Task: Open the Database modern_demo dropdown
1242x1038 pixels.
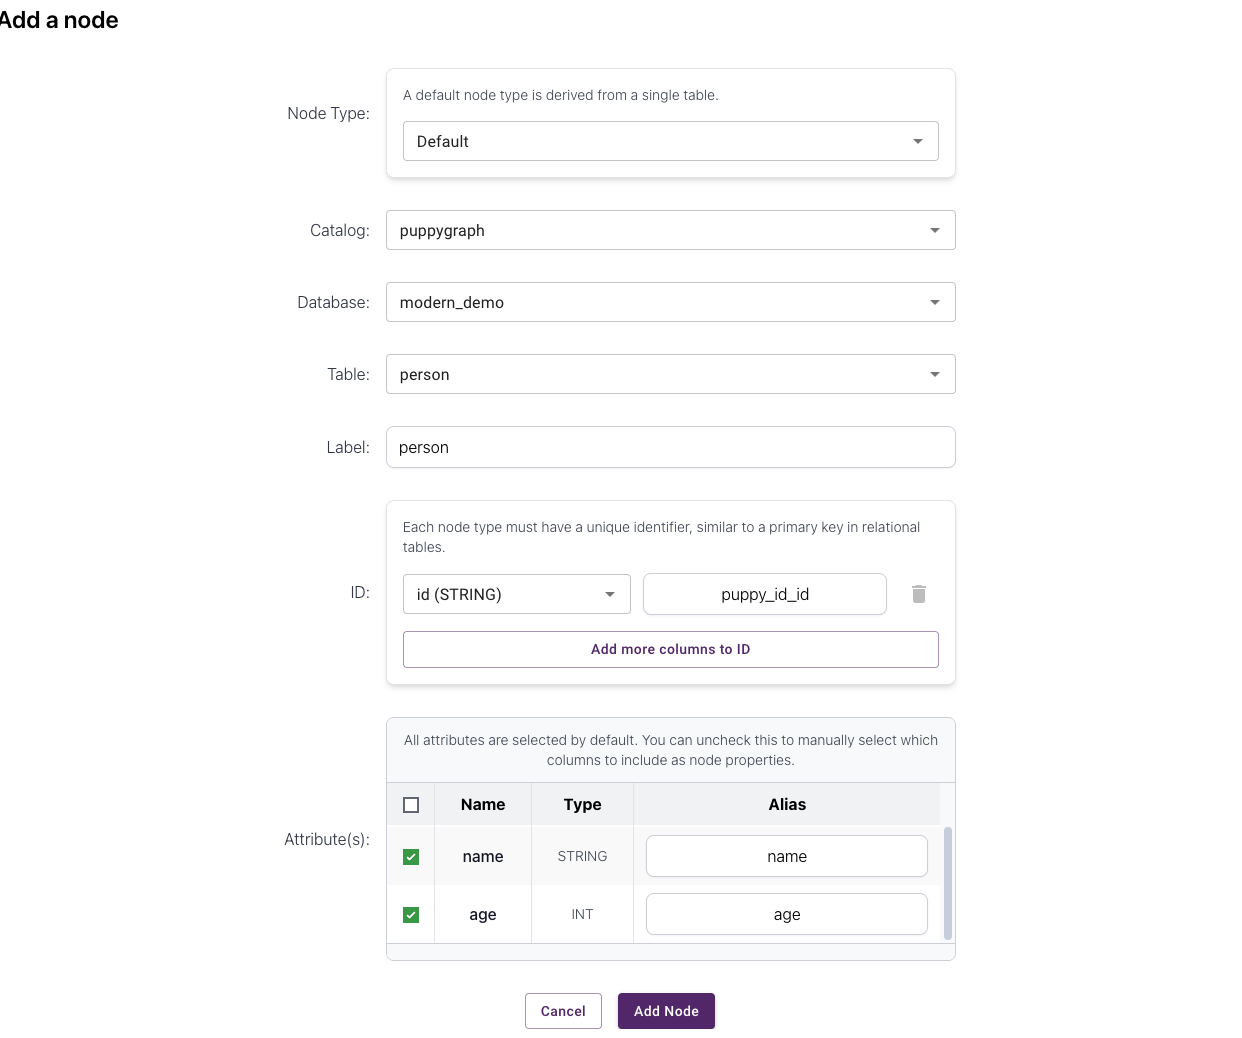Action: coord(670,302)
